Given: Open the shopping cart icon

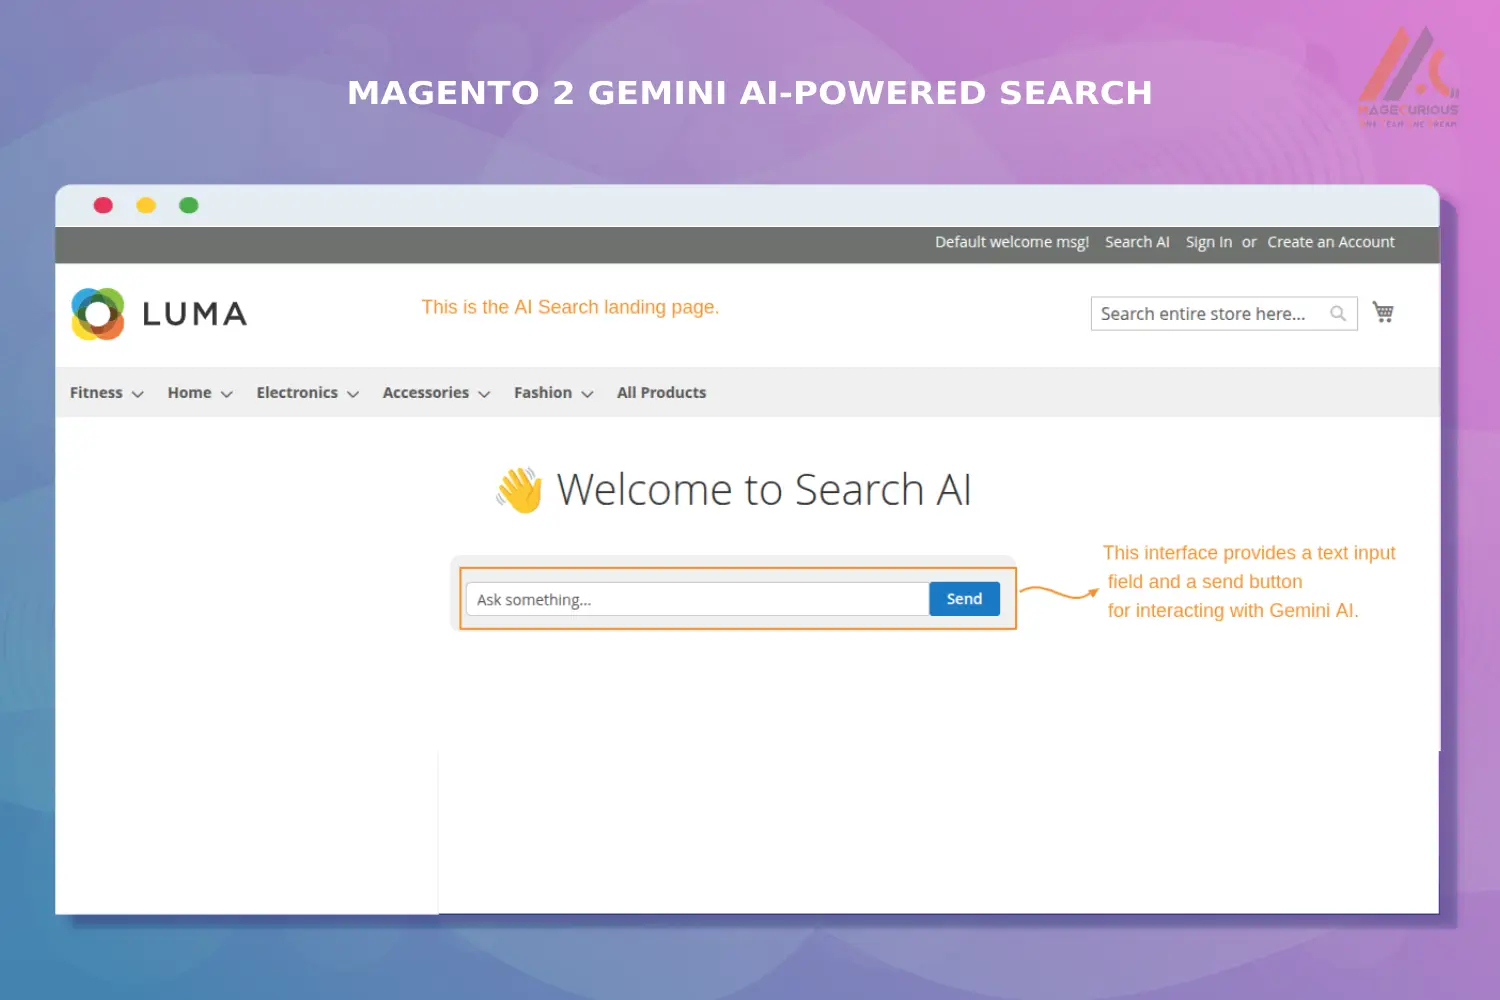Looking at the screenshot, I should coord(1384,312).
